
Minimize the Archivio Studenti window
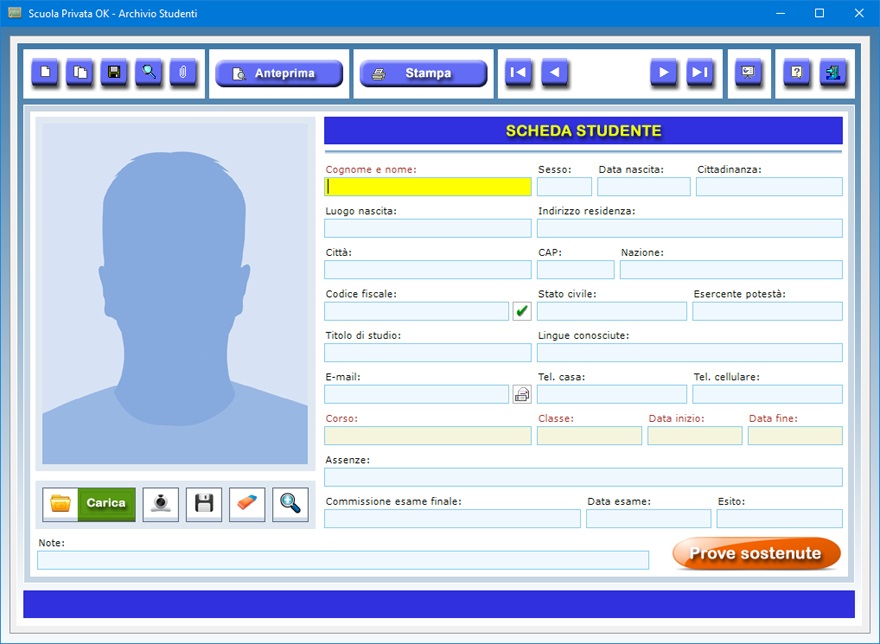tap(780, 13)
